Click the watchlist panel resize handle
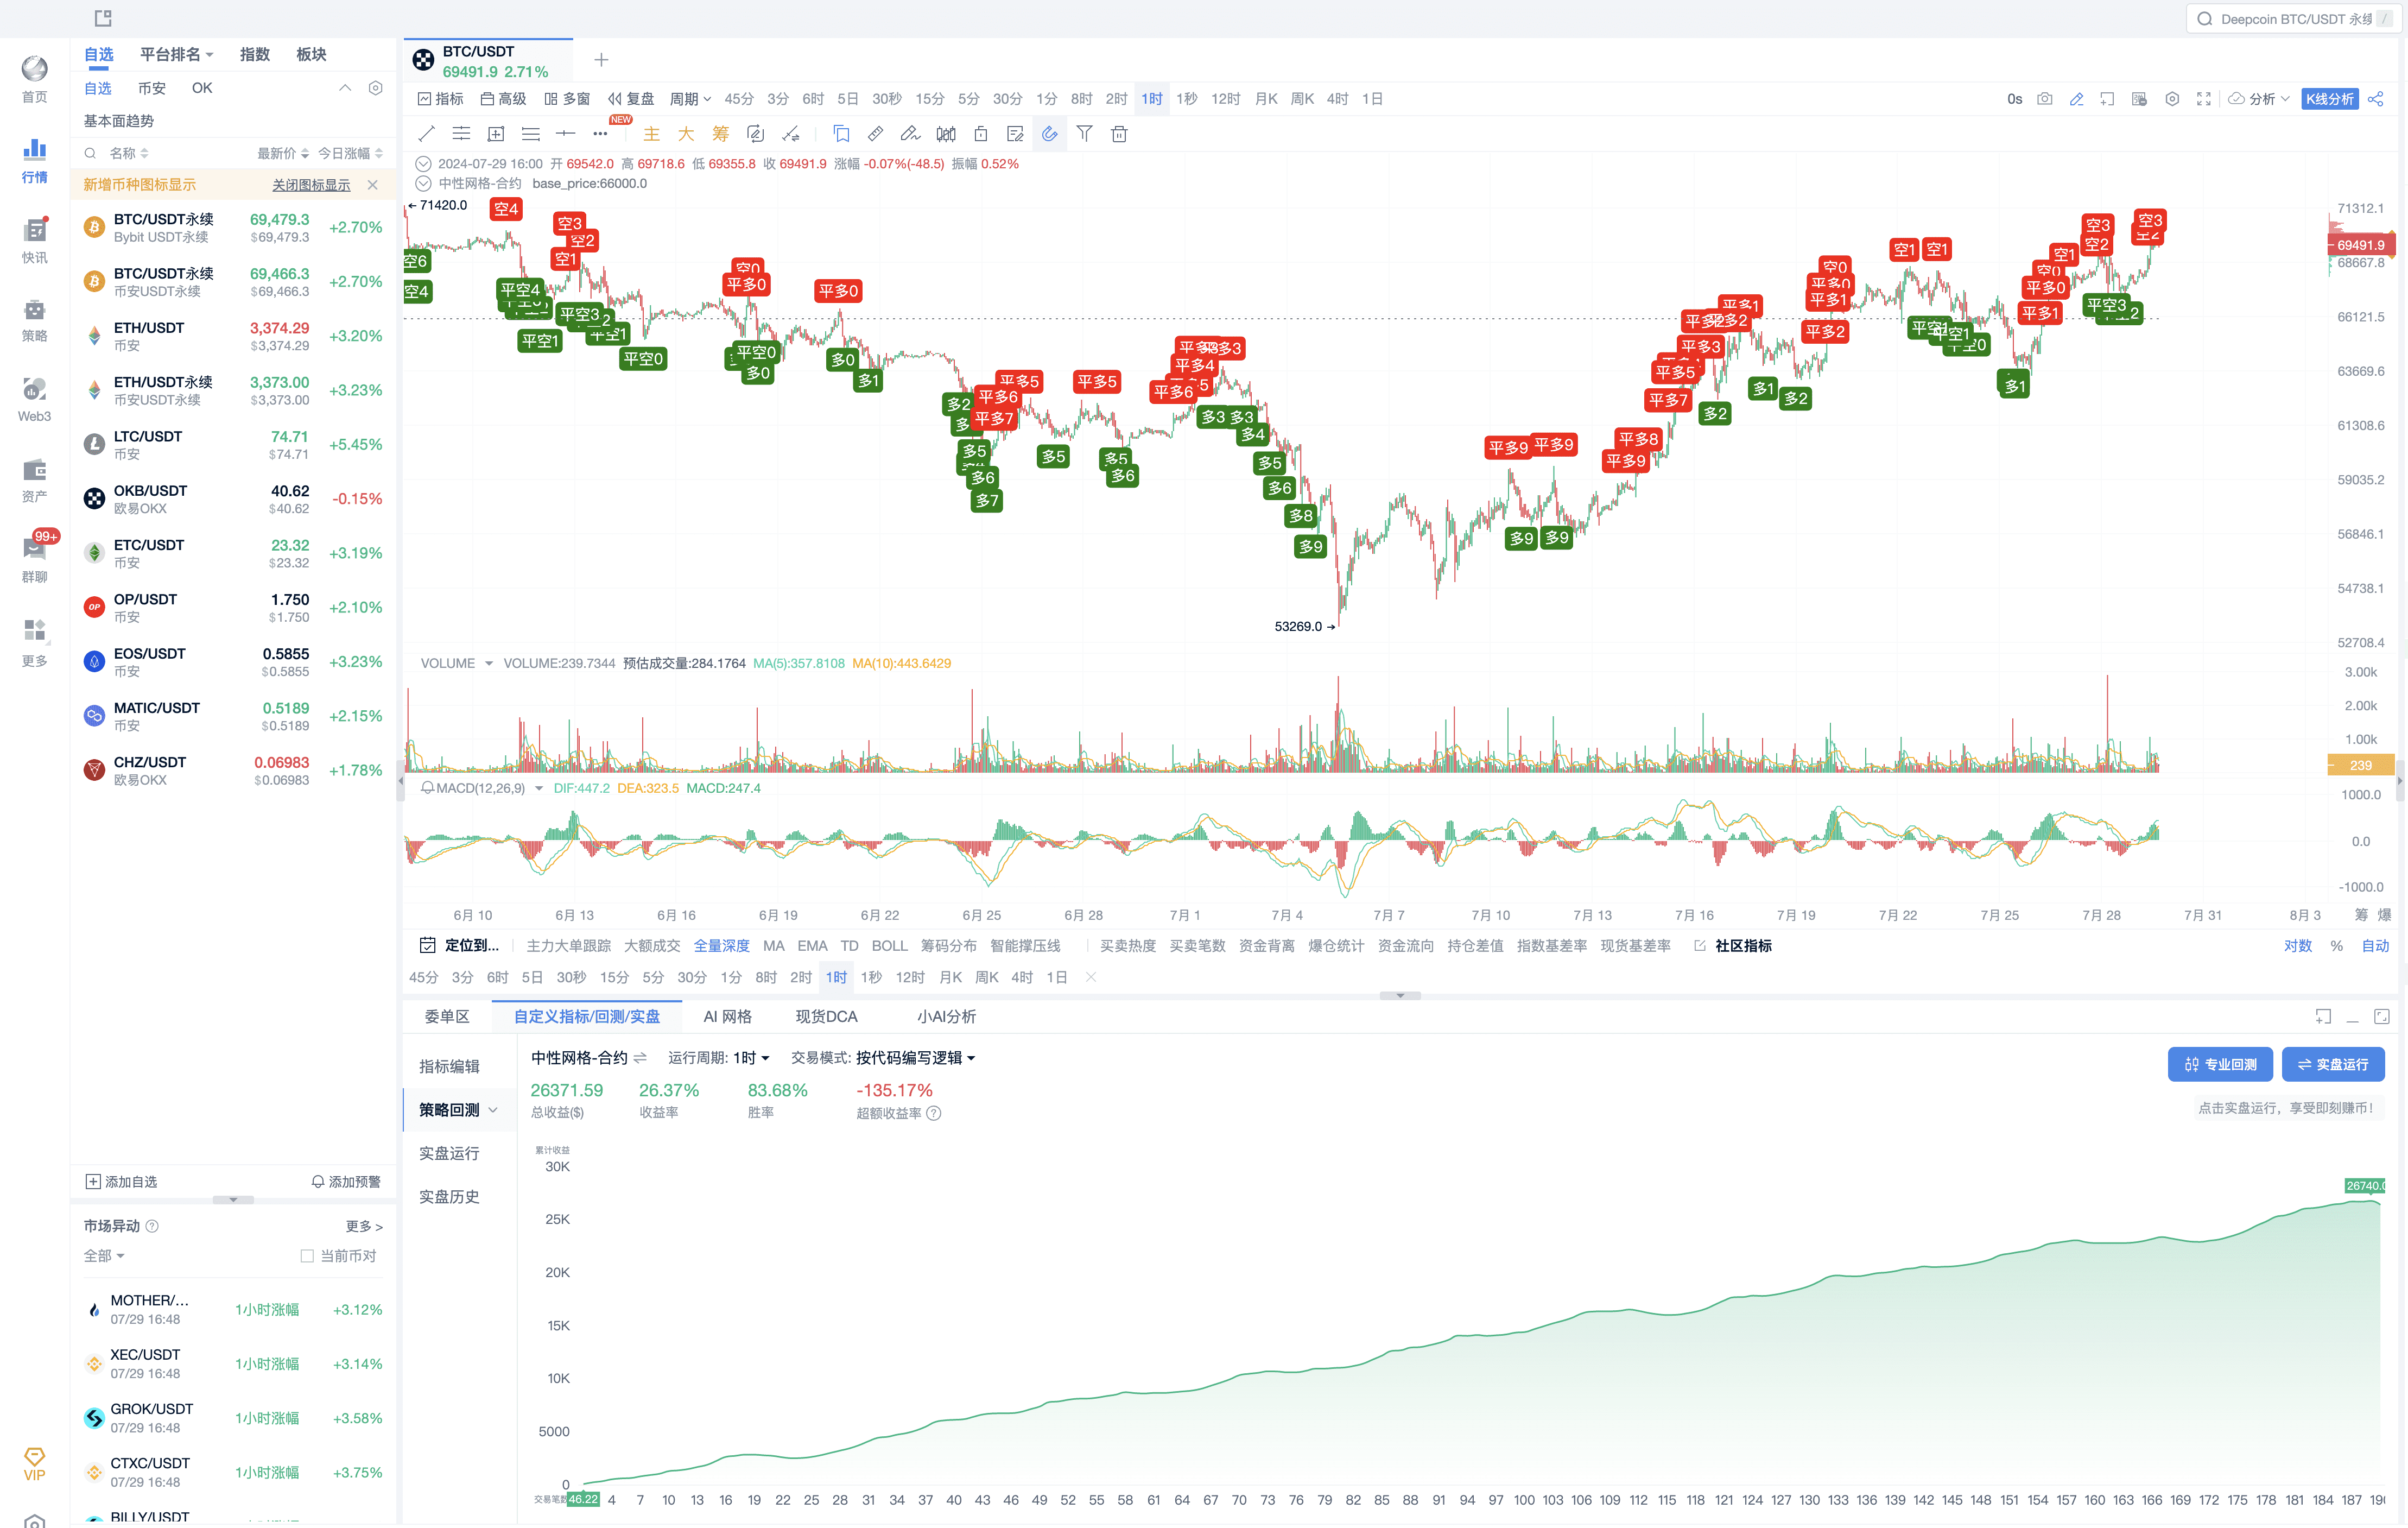Viewport: 2408px width, 1528px height. tap(233, 1201)
